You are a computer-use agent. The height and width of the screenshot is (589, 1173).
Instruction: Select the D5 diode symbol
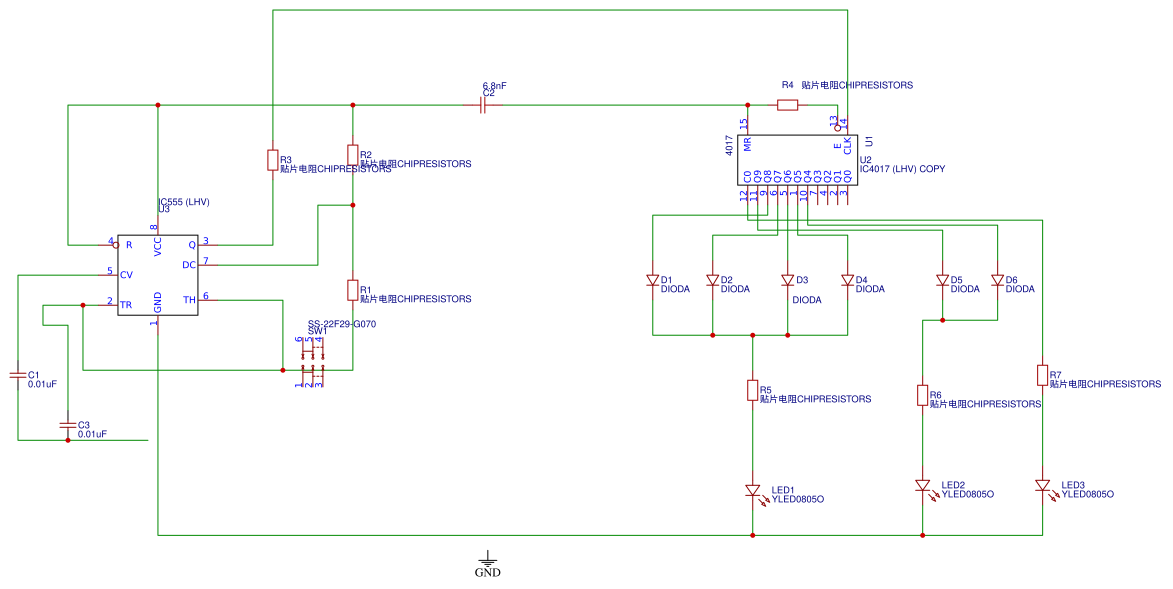pyautogui.click(x=943, y=281)
